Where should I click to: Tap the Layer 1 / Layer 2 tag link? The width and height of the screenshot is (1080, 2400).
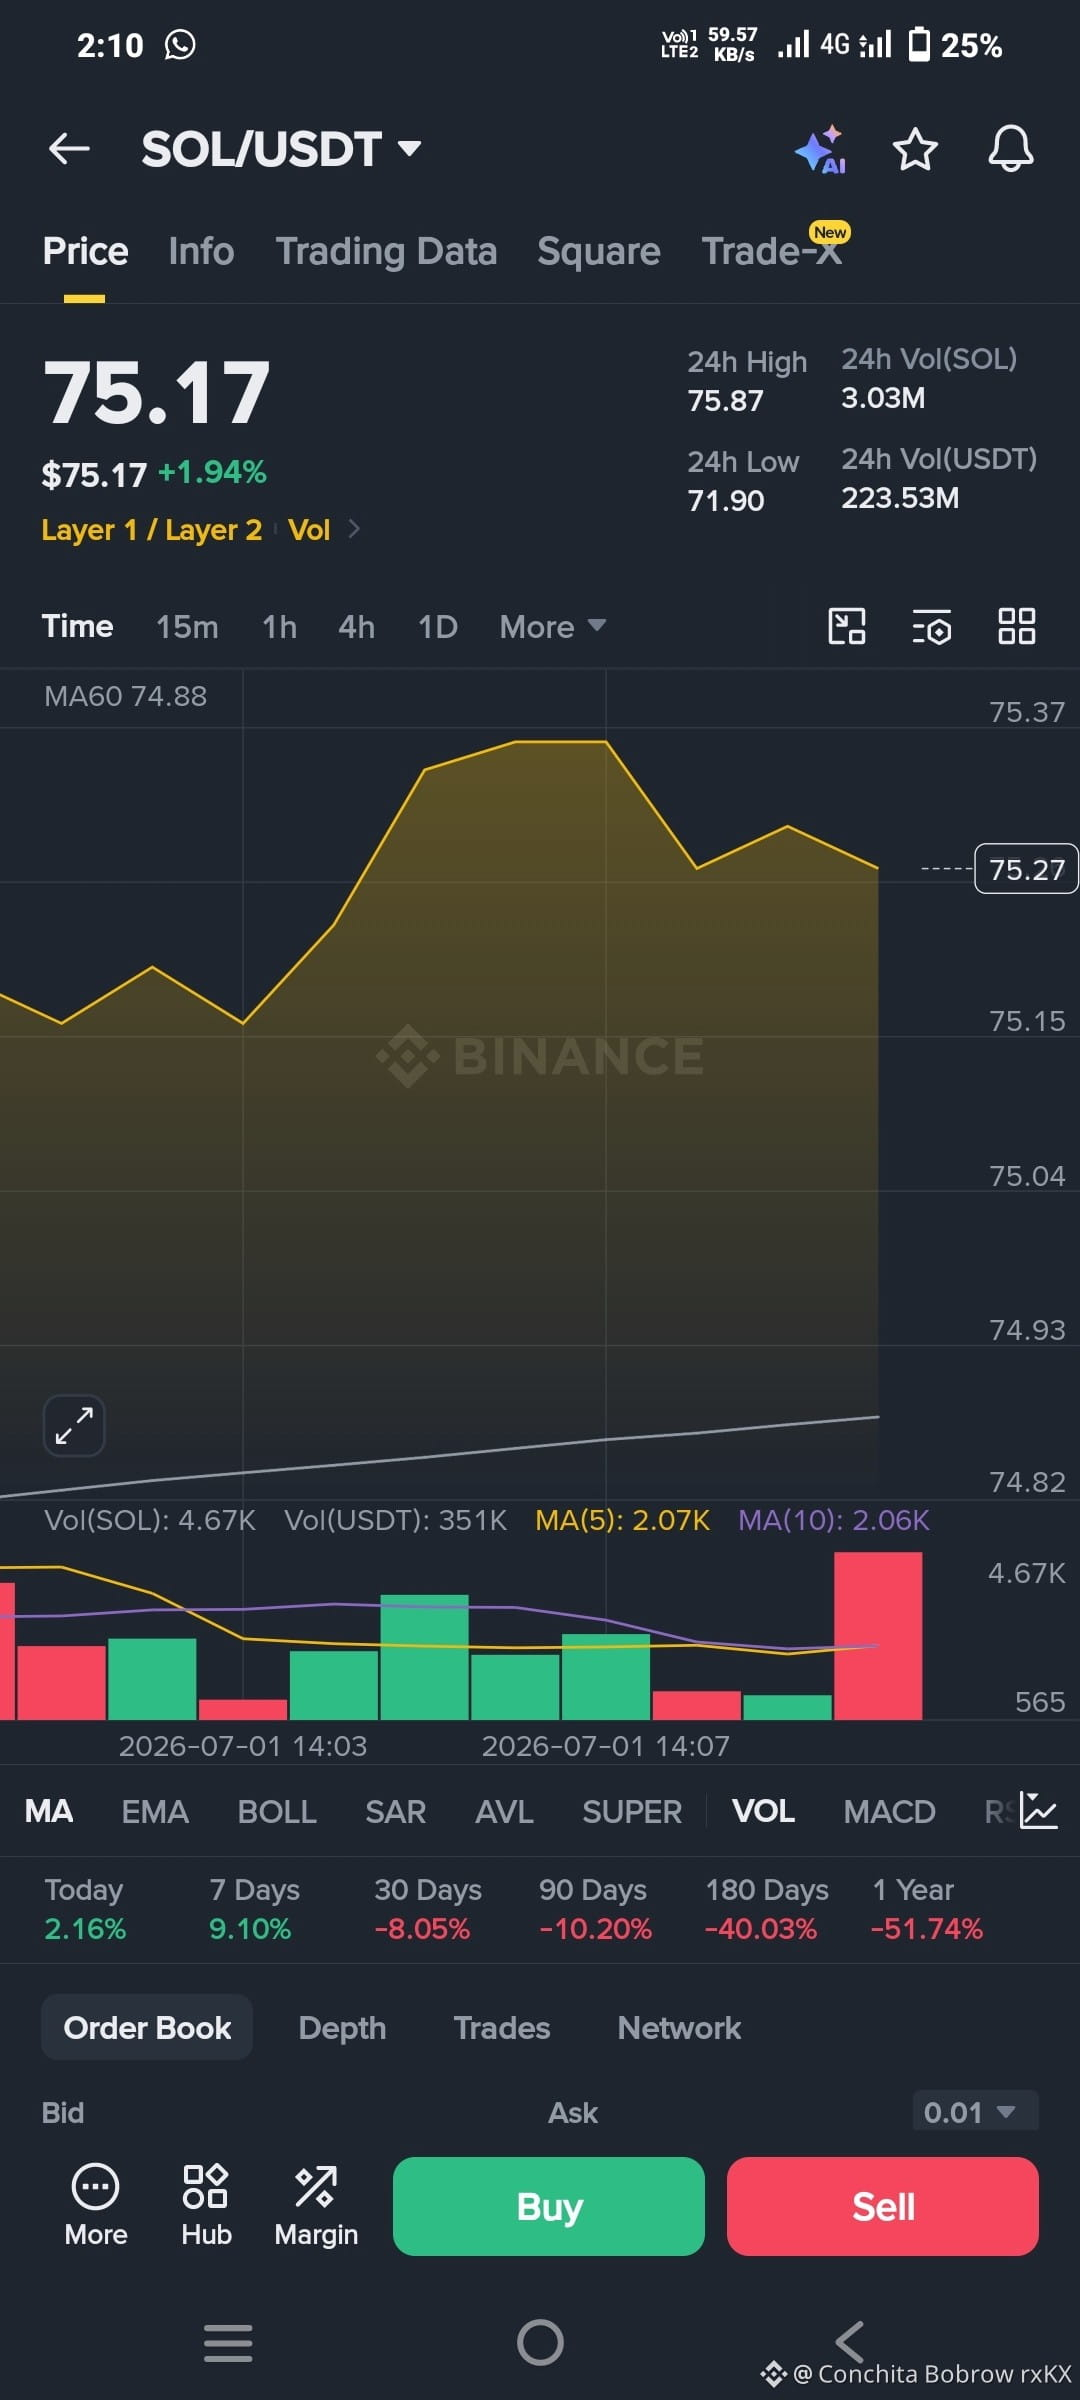click(151, 529)
